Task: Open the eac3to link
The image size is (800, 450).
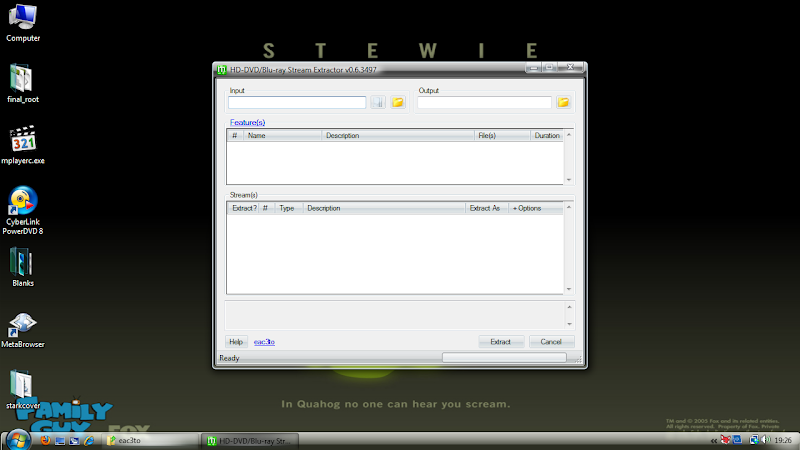Action: 264,342
